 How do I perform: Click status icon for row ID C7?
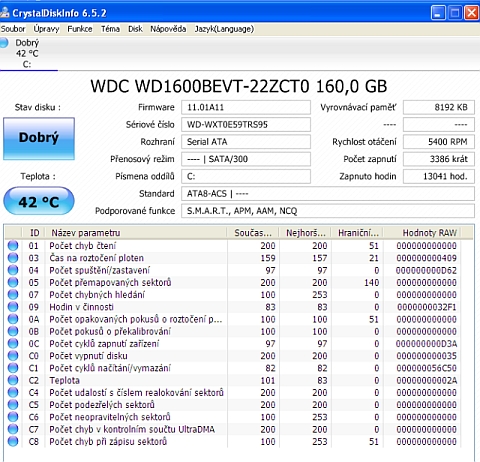[x=13, y=429]
